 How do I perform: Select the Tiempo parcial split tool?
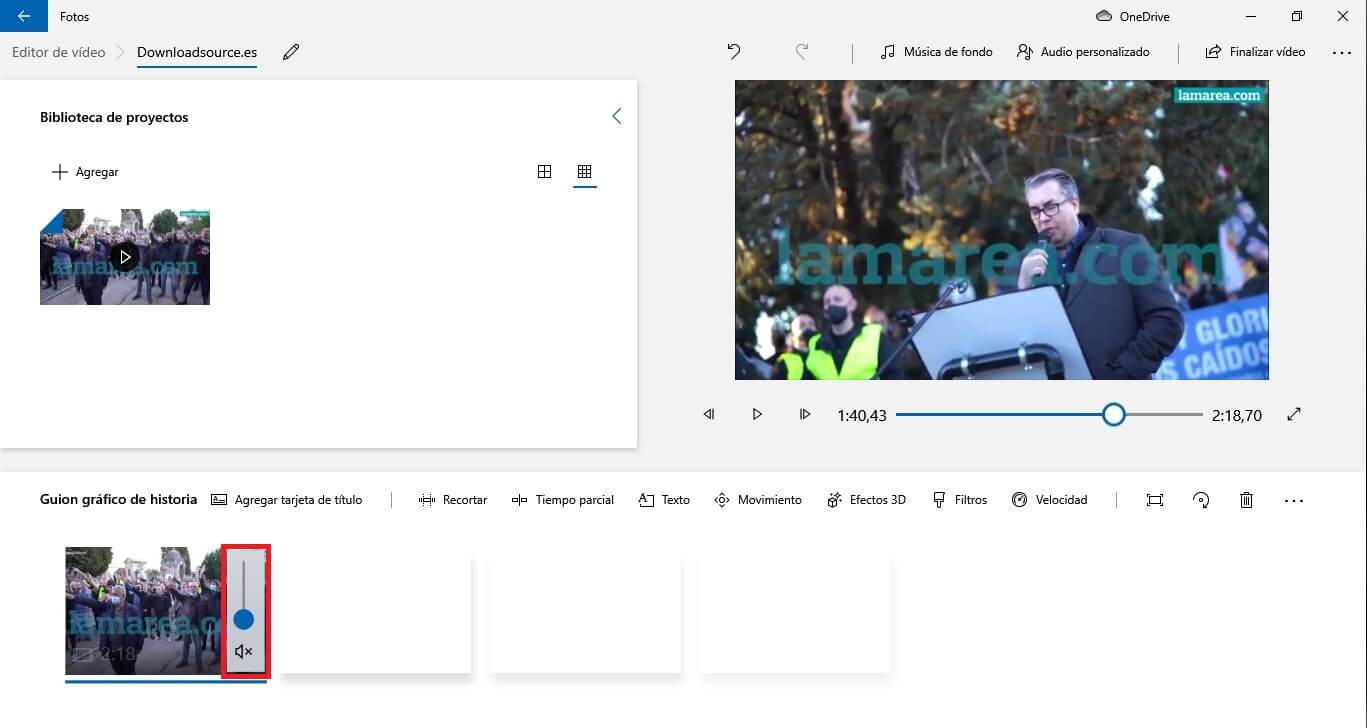(563, 500)
